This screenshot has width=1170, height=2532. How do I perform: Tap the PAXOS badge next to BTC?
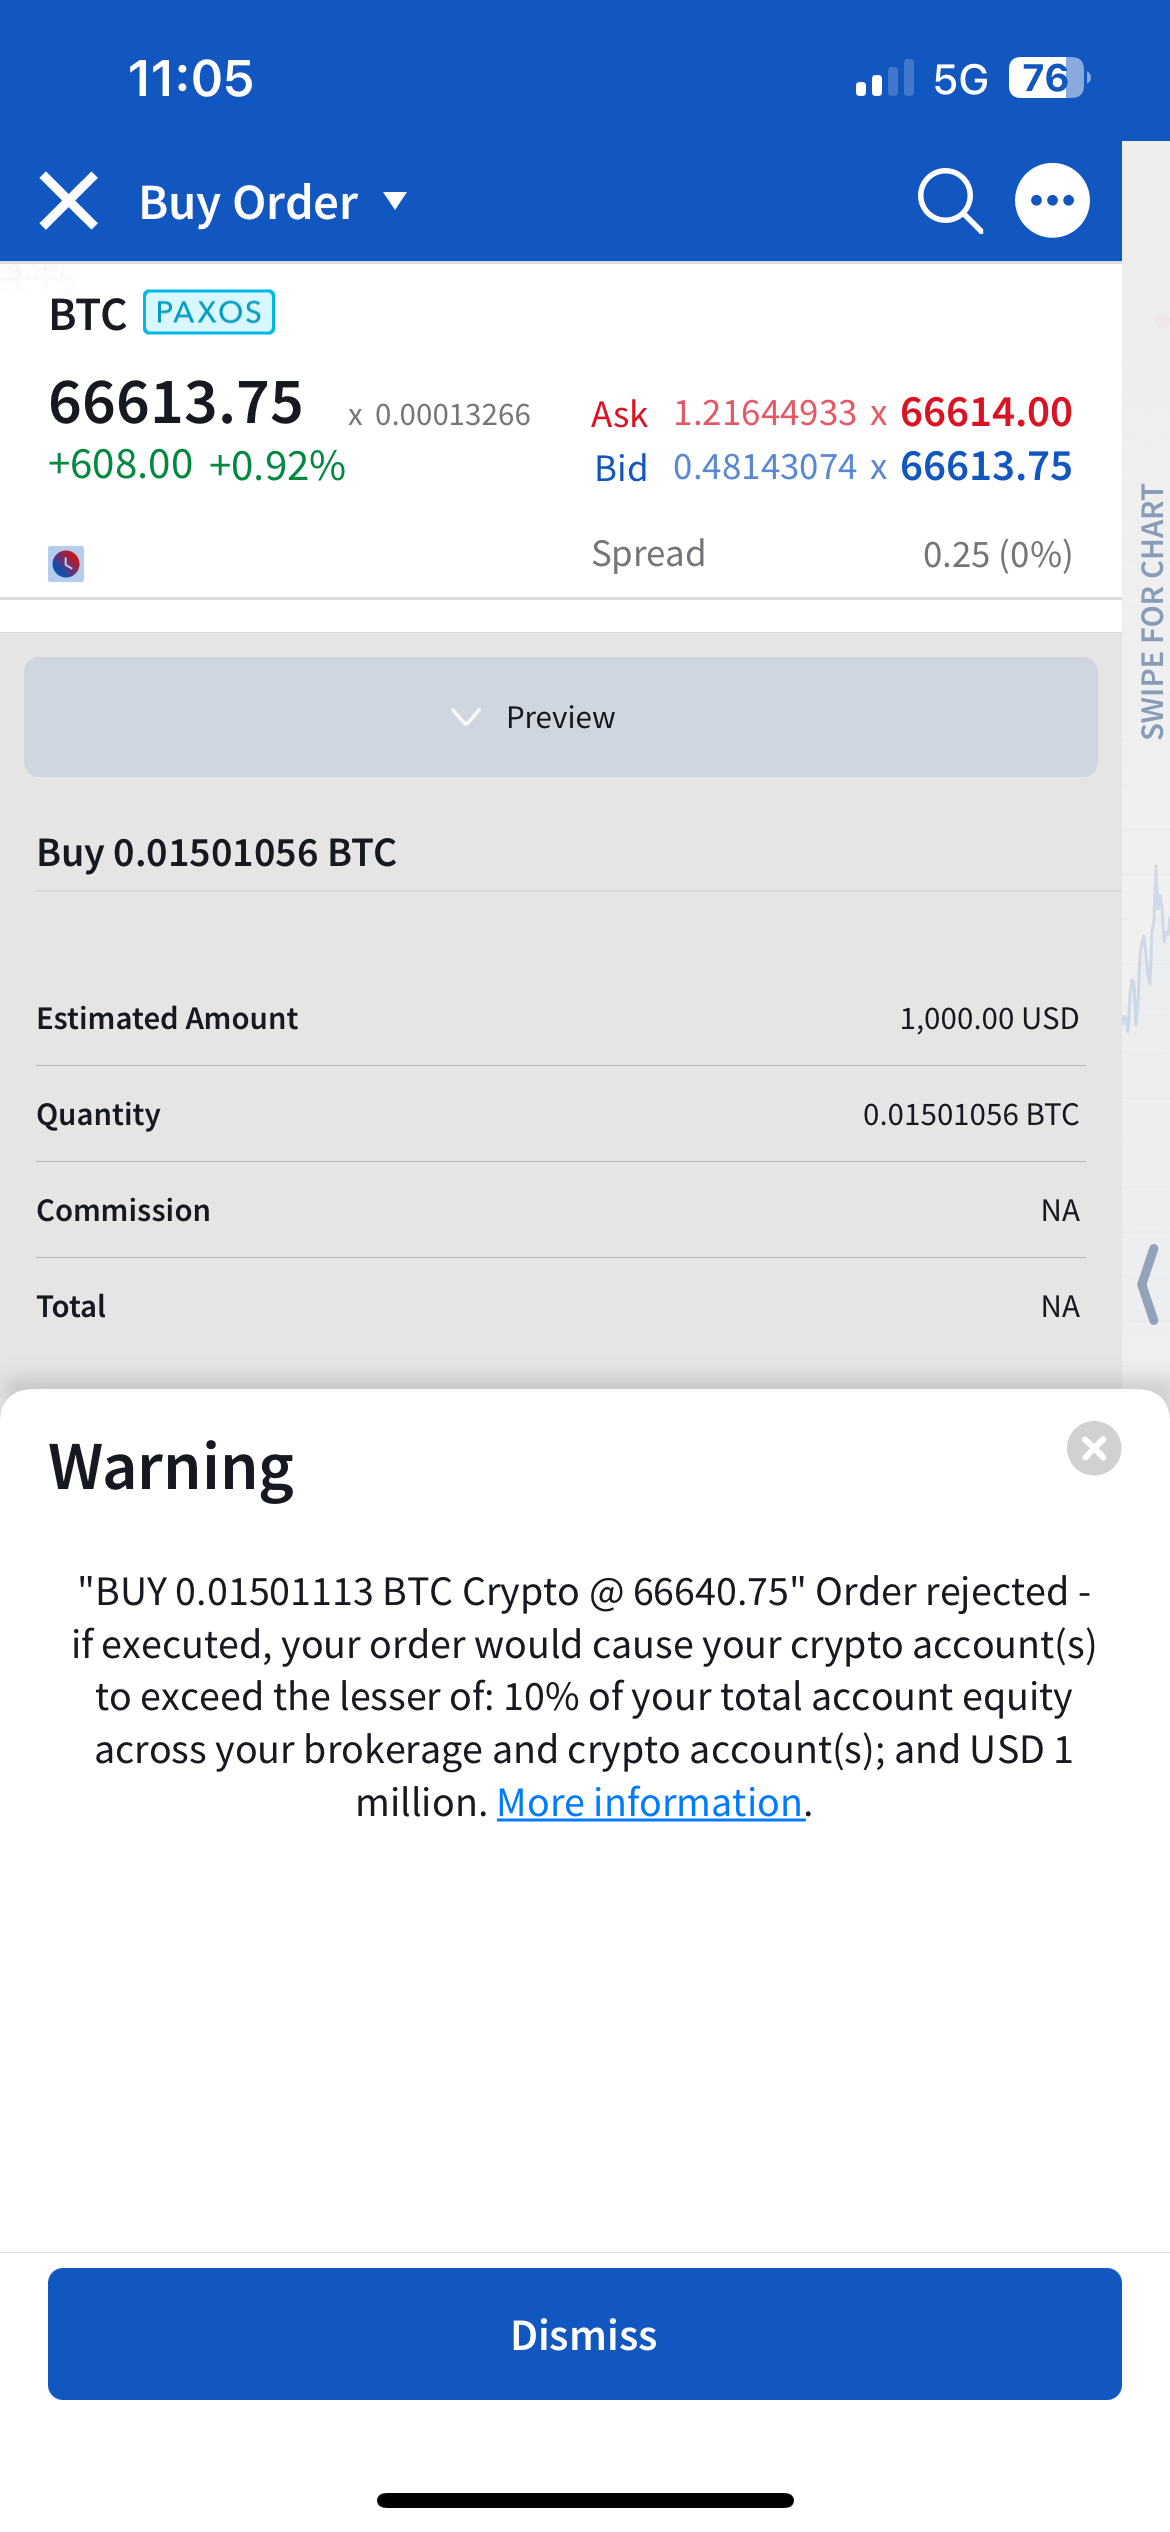click(209, 312)
